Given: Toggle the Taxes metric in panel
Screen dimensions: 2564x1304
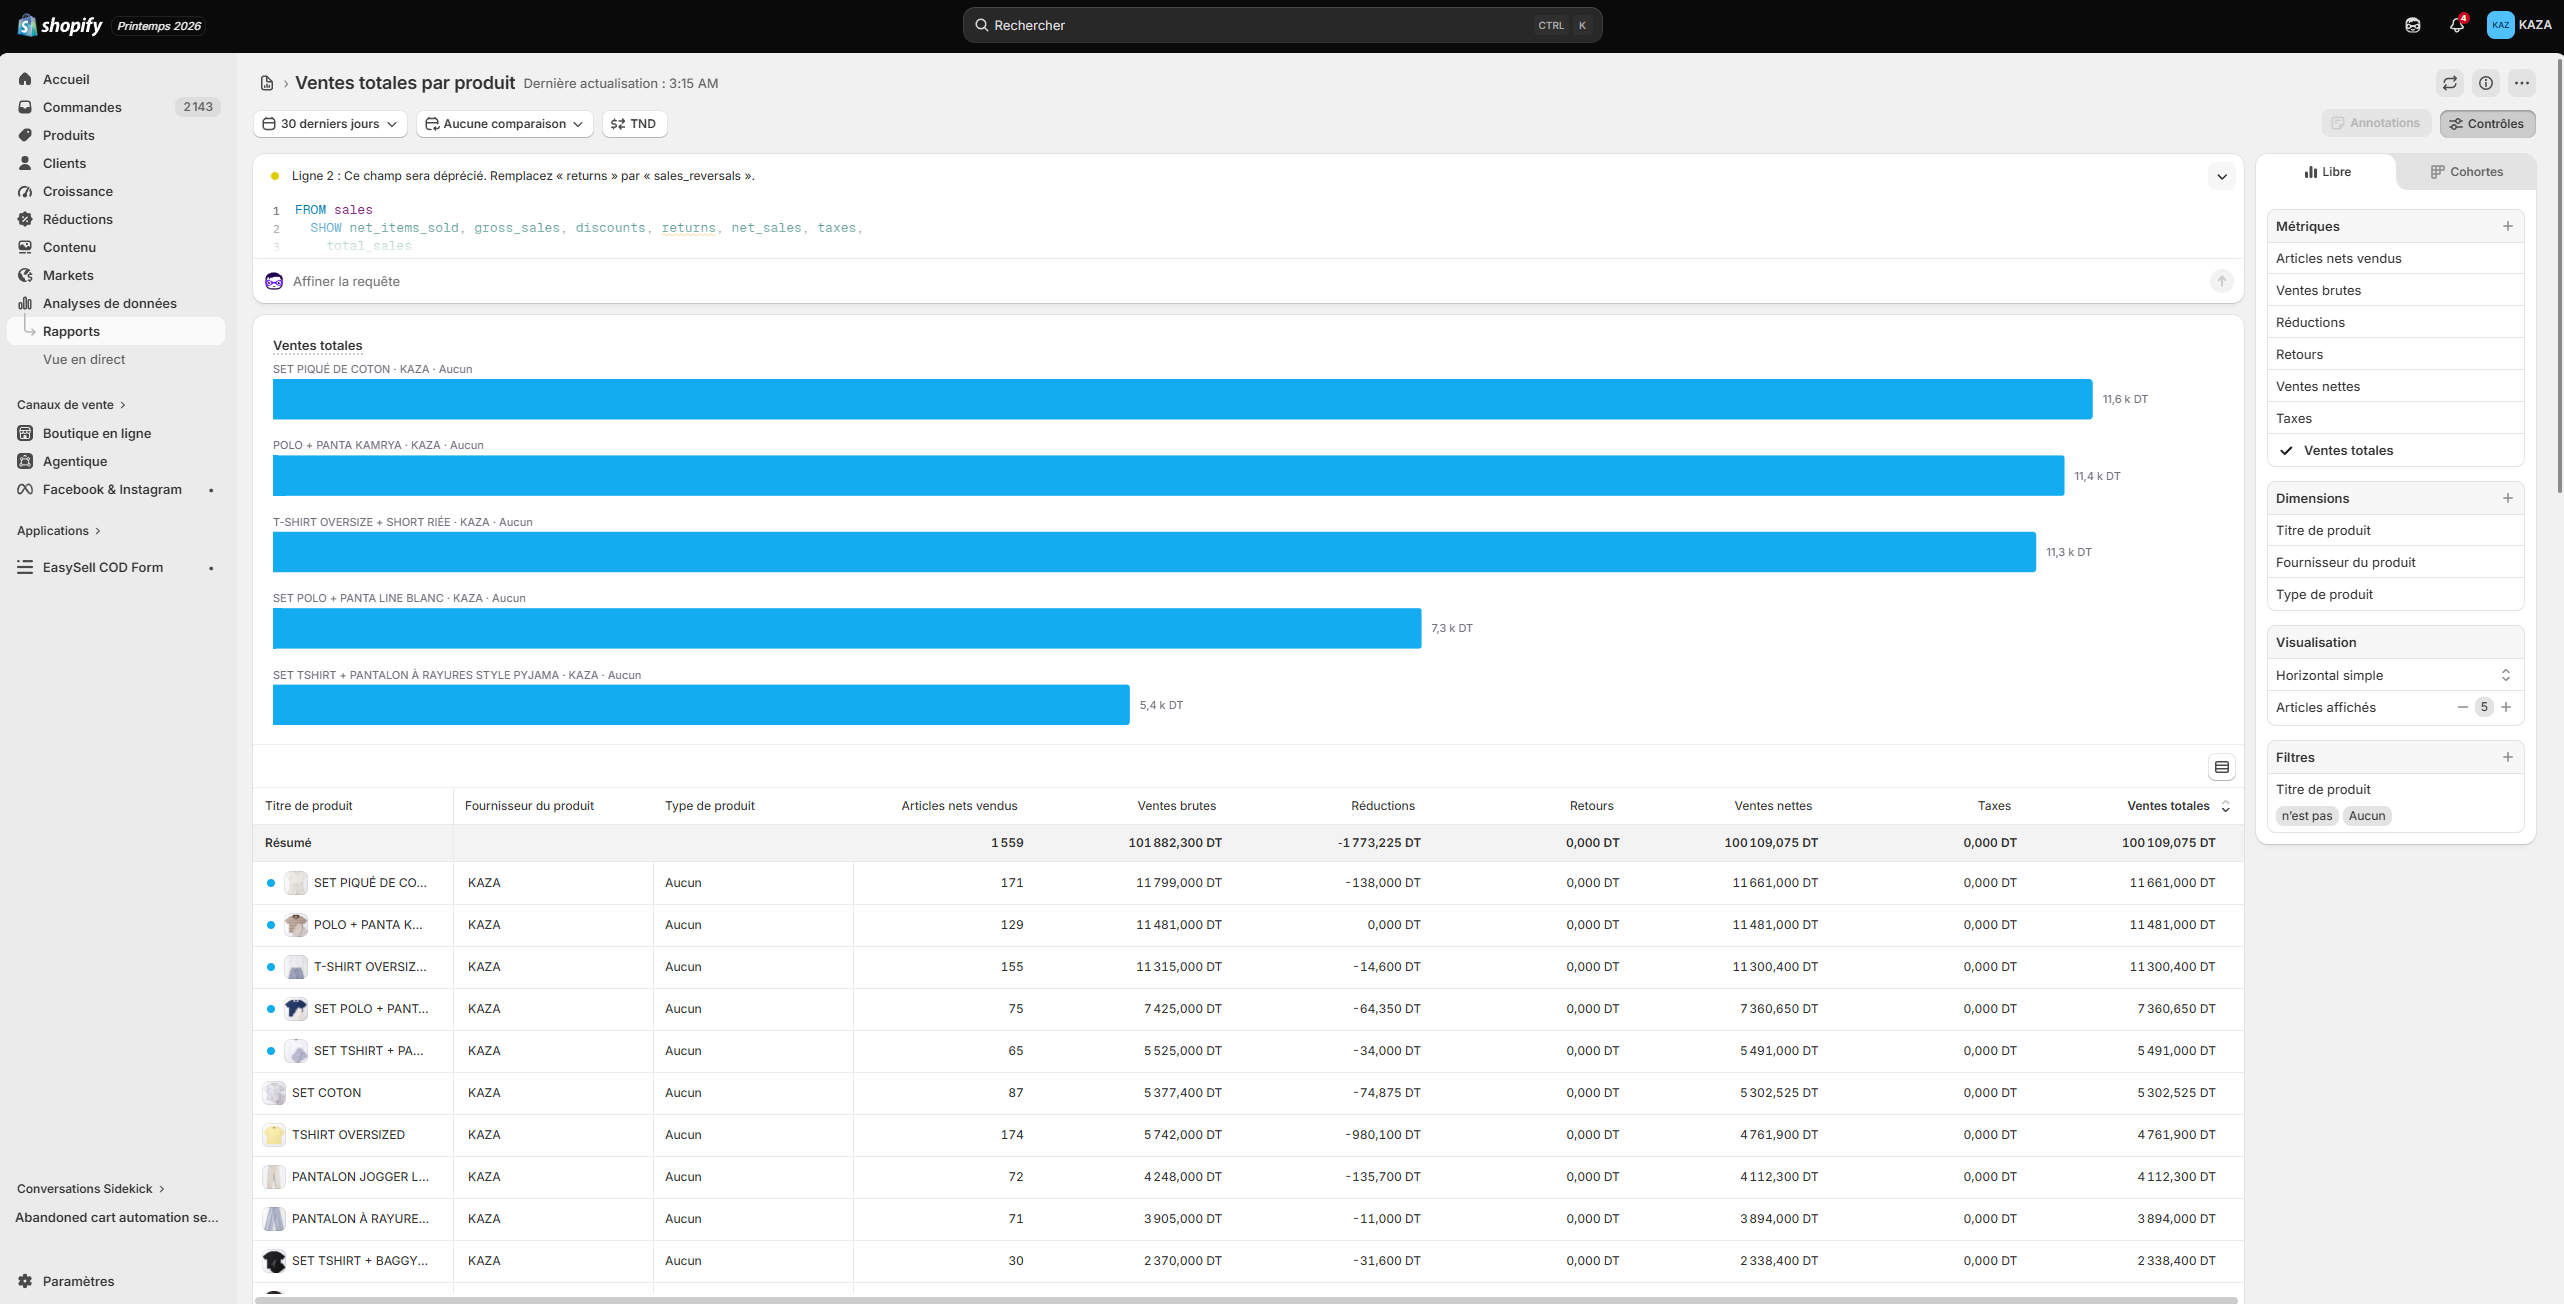Looking at the screenshot, I should pyautogui.click(x=2396, y=418).
